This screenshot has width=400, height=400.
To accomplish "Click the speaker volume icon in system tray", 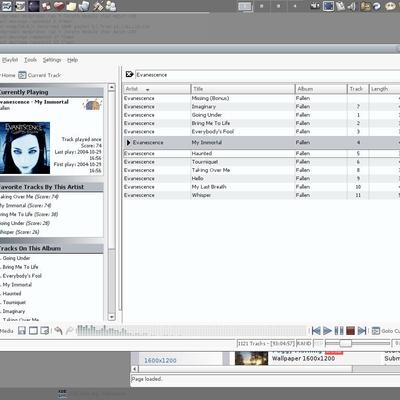I will click(x=352, y=6).
